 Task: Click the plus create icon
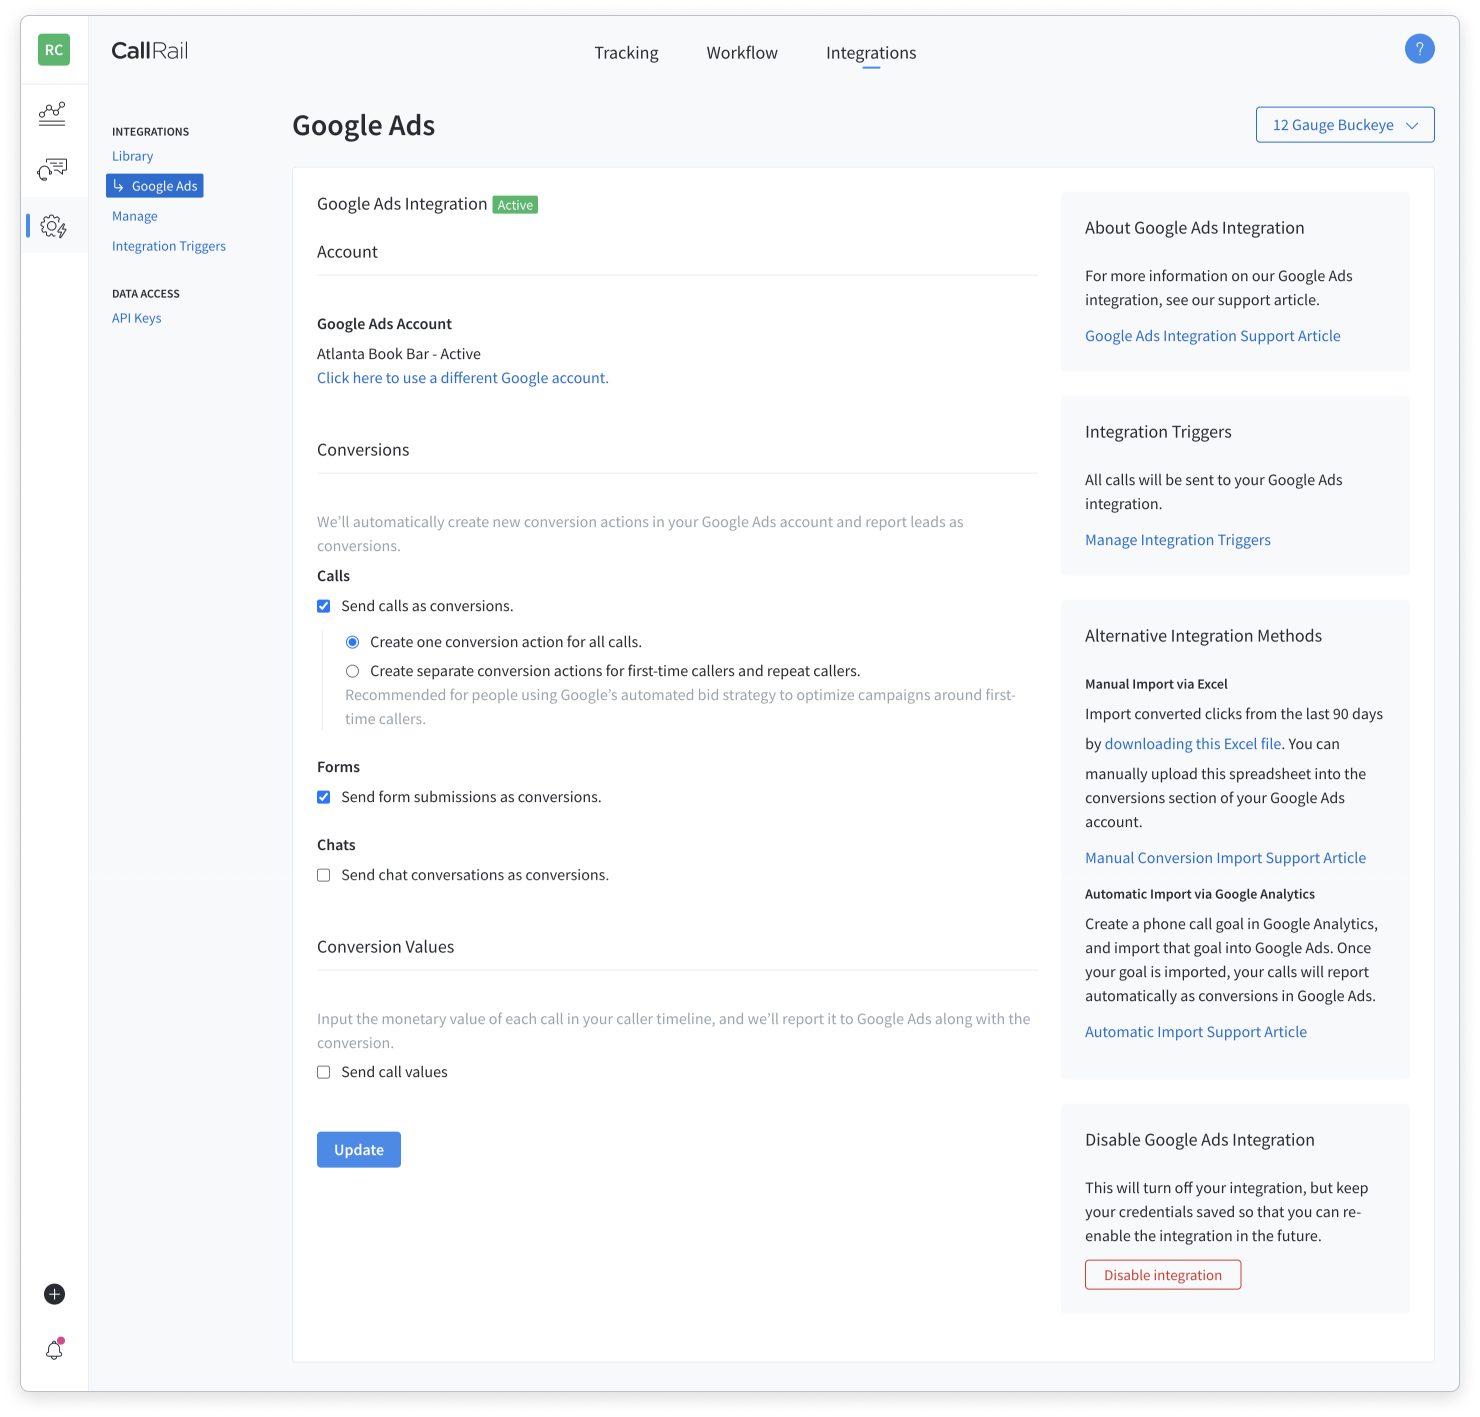point(55,1294)
